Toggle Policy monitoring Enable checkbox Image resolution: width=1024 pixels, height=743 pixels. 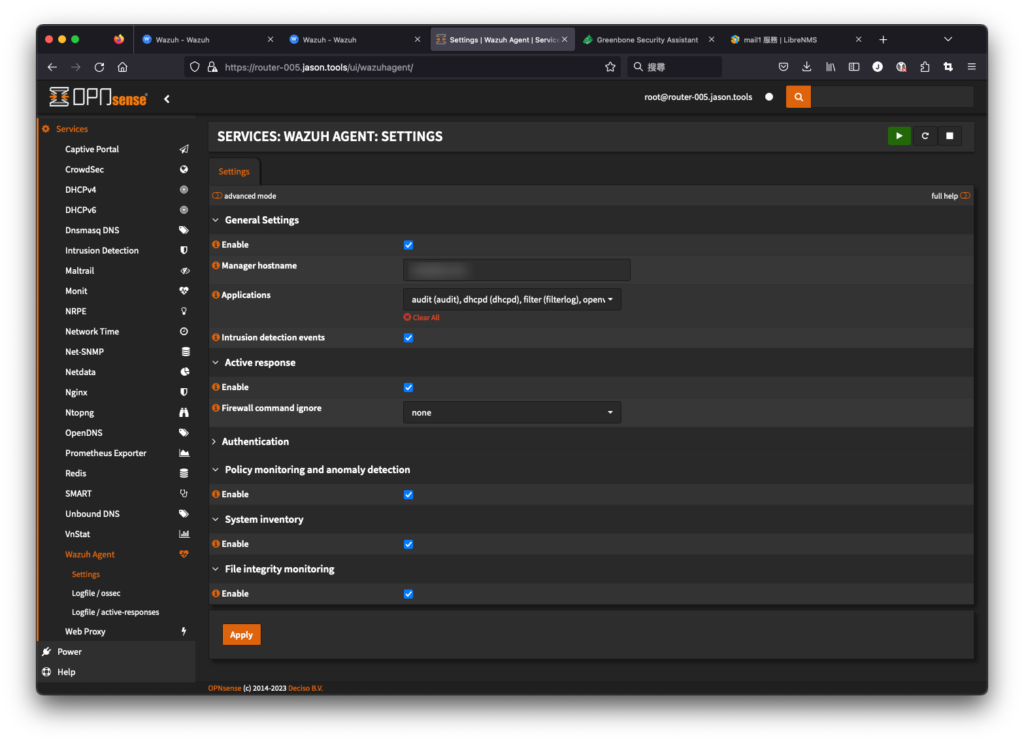[x=408, y=494]
